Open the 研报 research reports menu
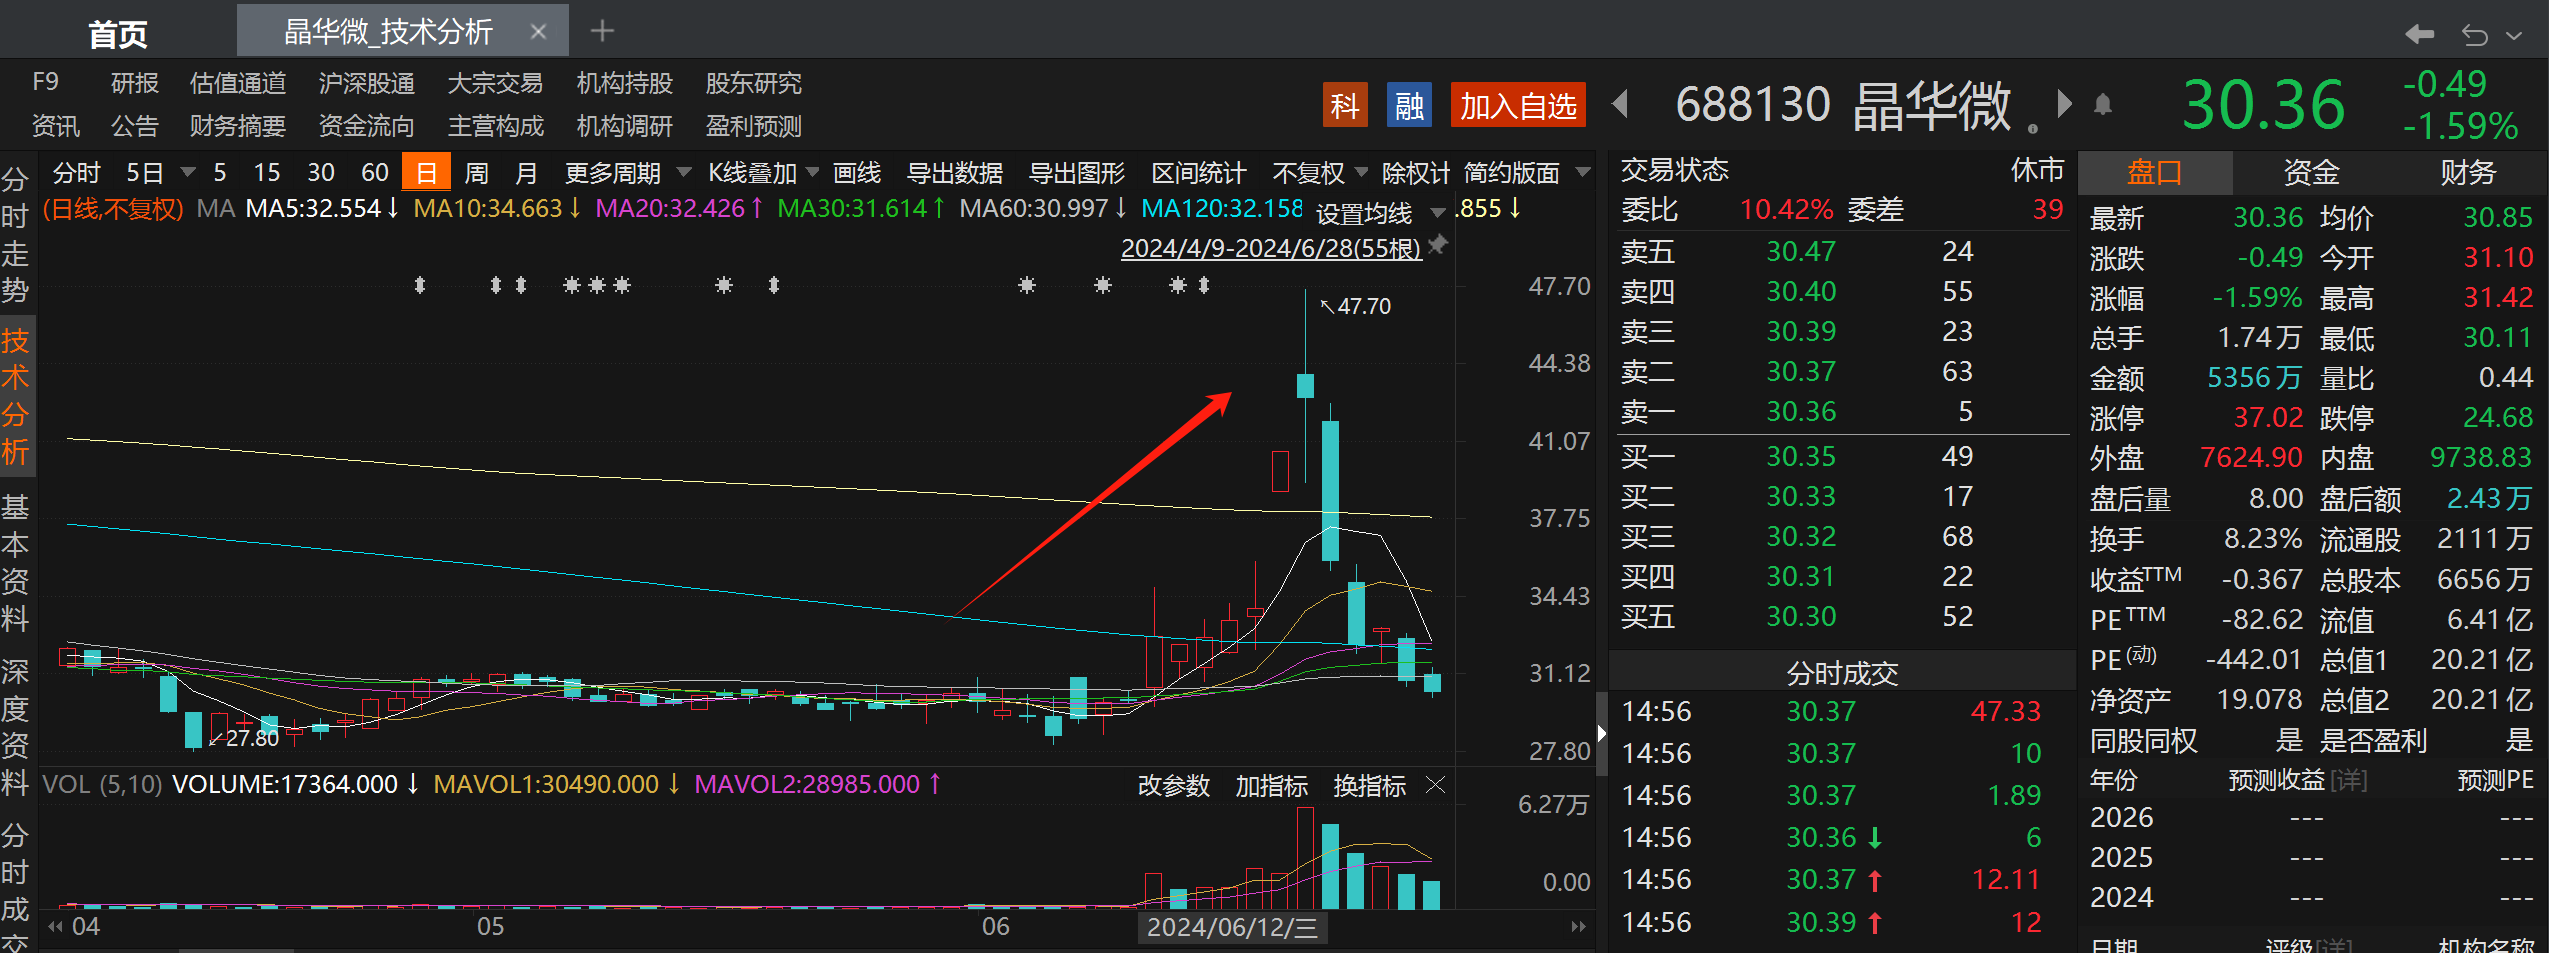Screen dimensions: 2549x953 coord(135,83)
